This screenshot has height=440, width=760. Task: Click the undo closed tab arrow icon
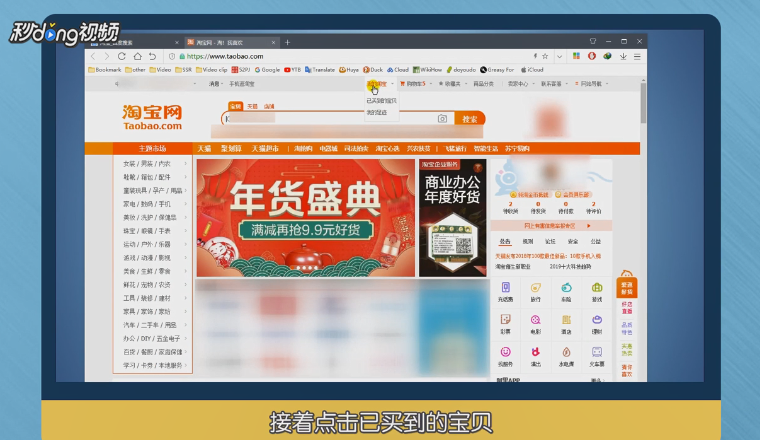[152, 56]
